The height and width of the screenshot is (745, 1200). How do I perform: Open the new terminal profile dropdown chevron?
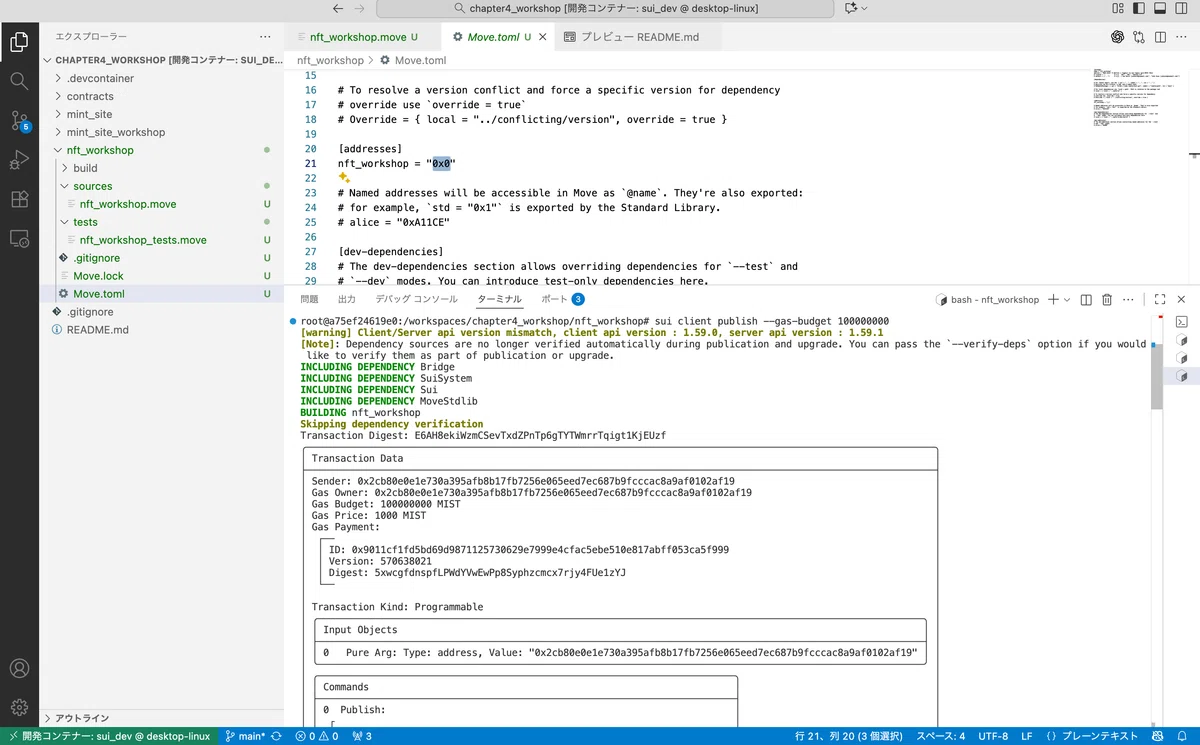[1067, 299]
